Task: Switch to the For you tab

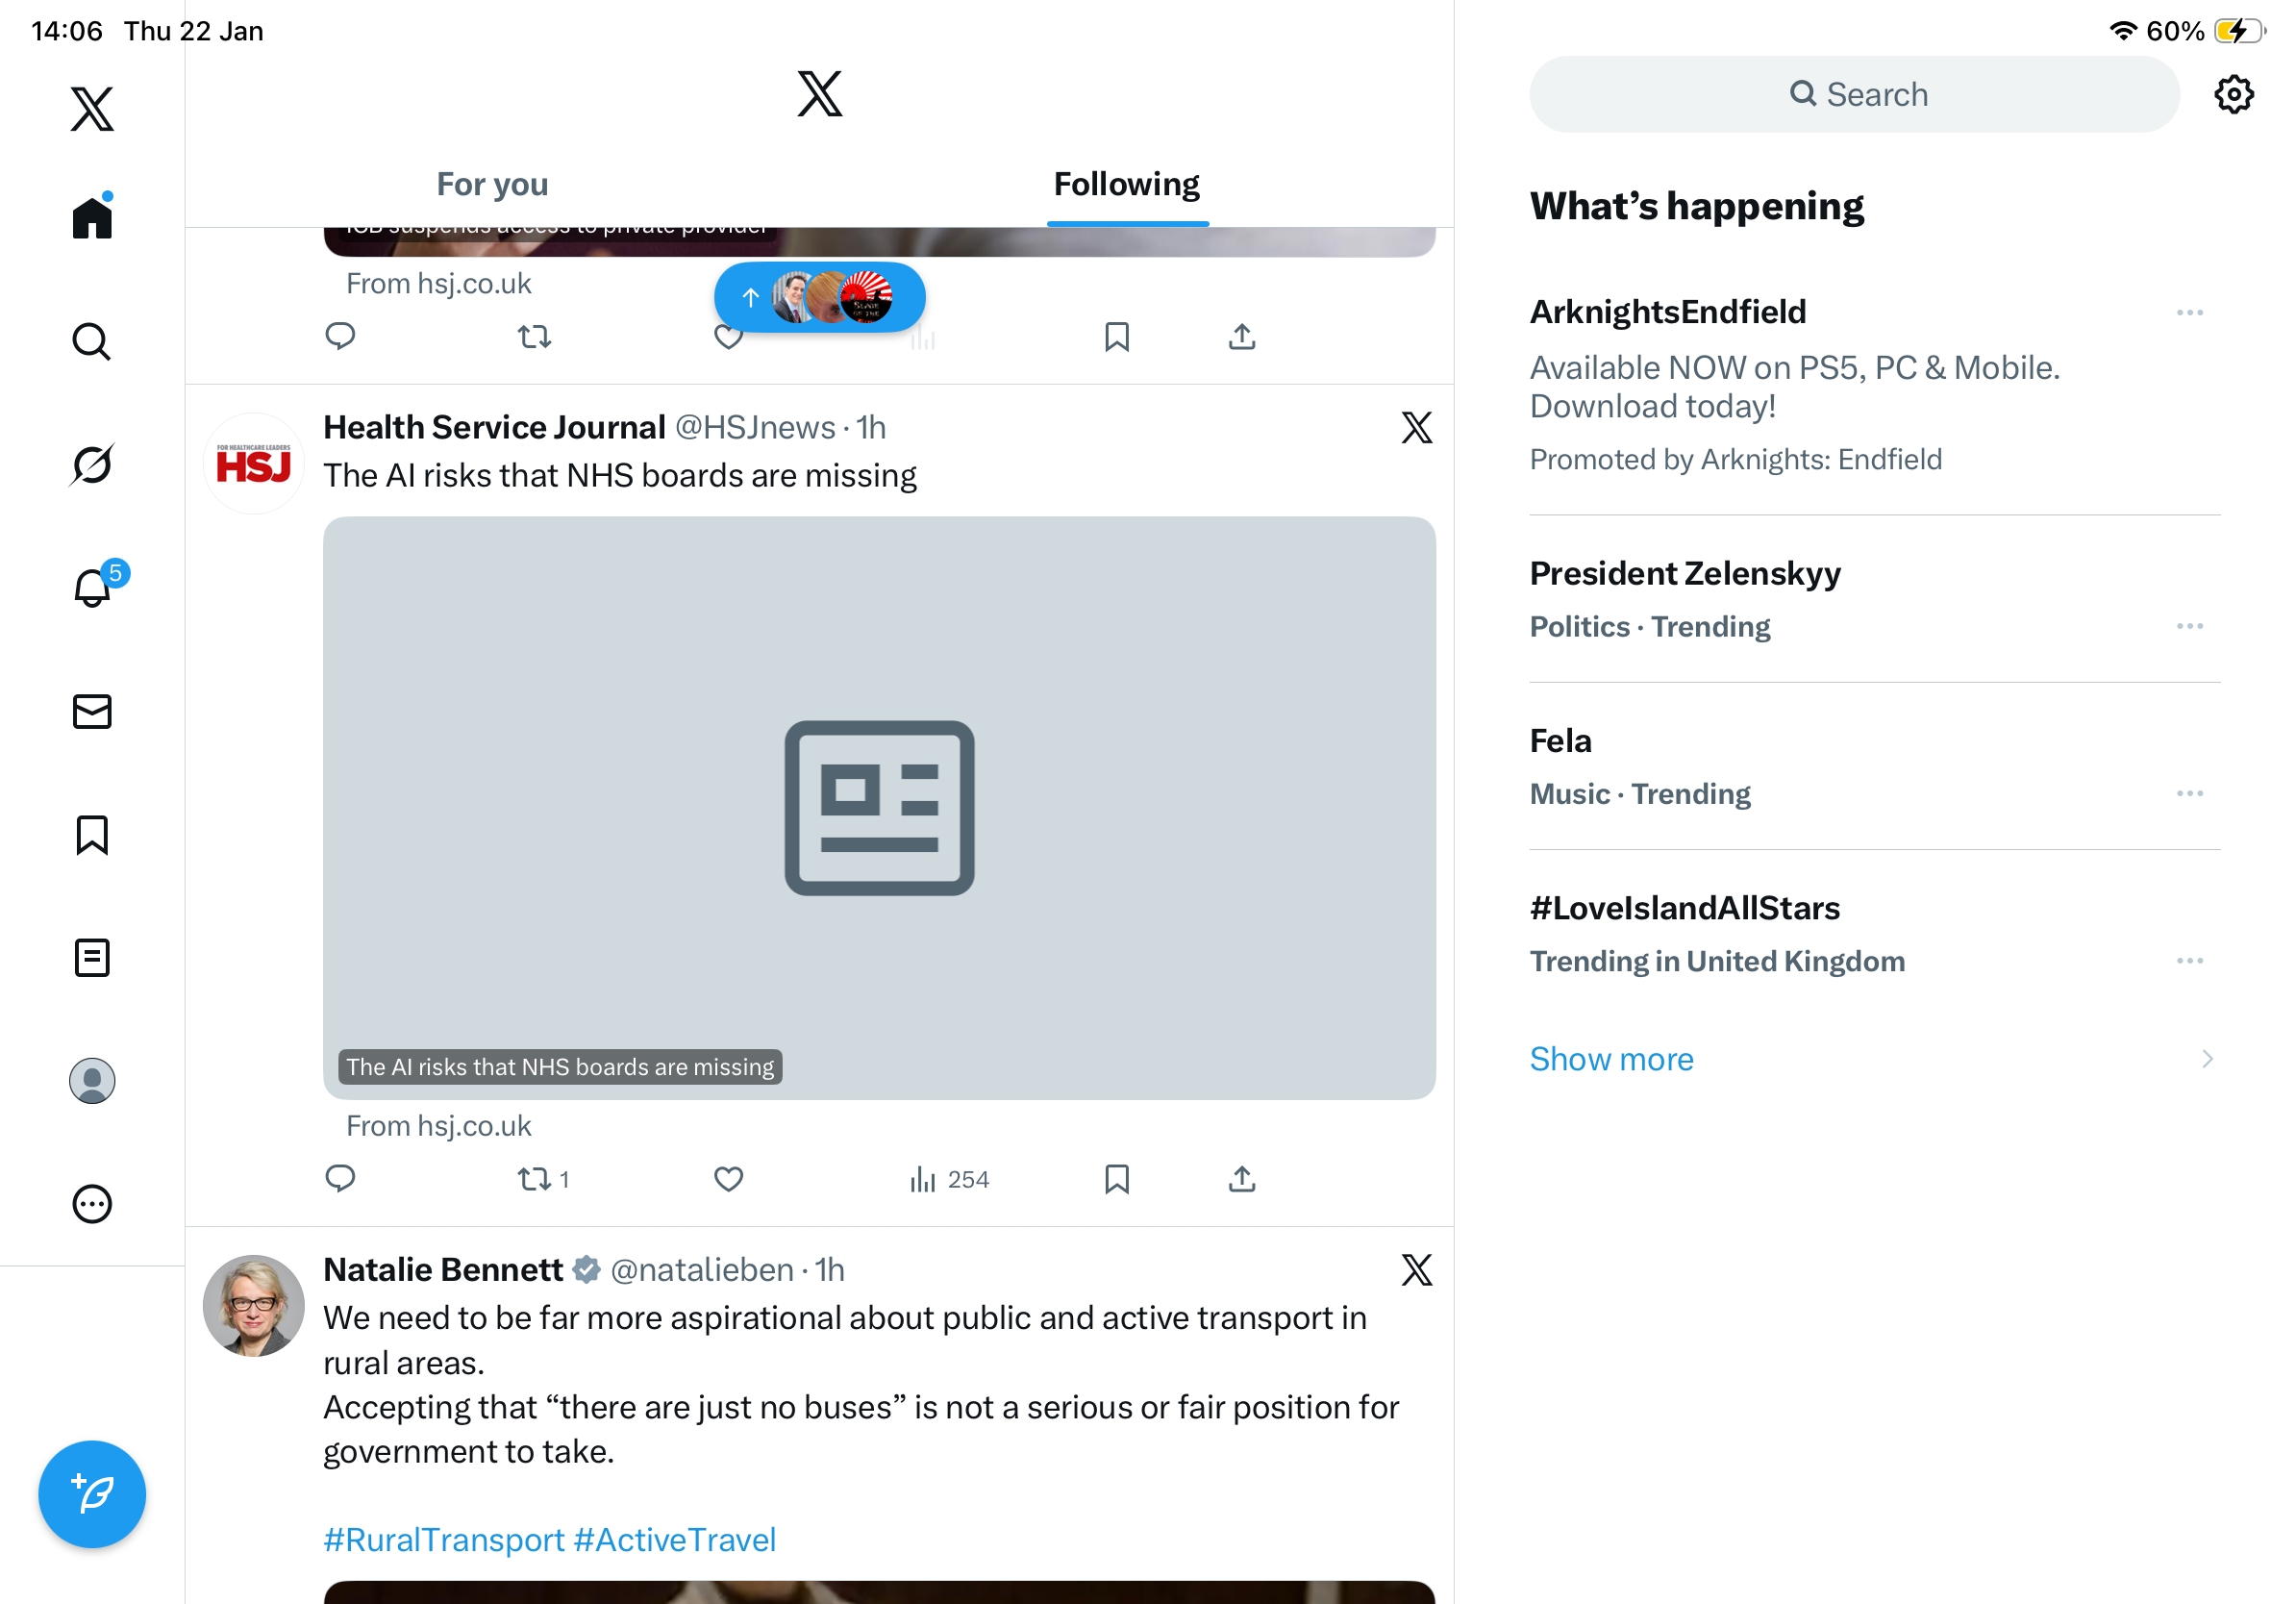Action: tap(492, 184)
